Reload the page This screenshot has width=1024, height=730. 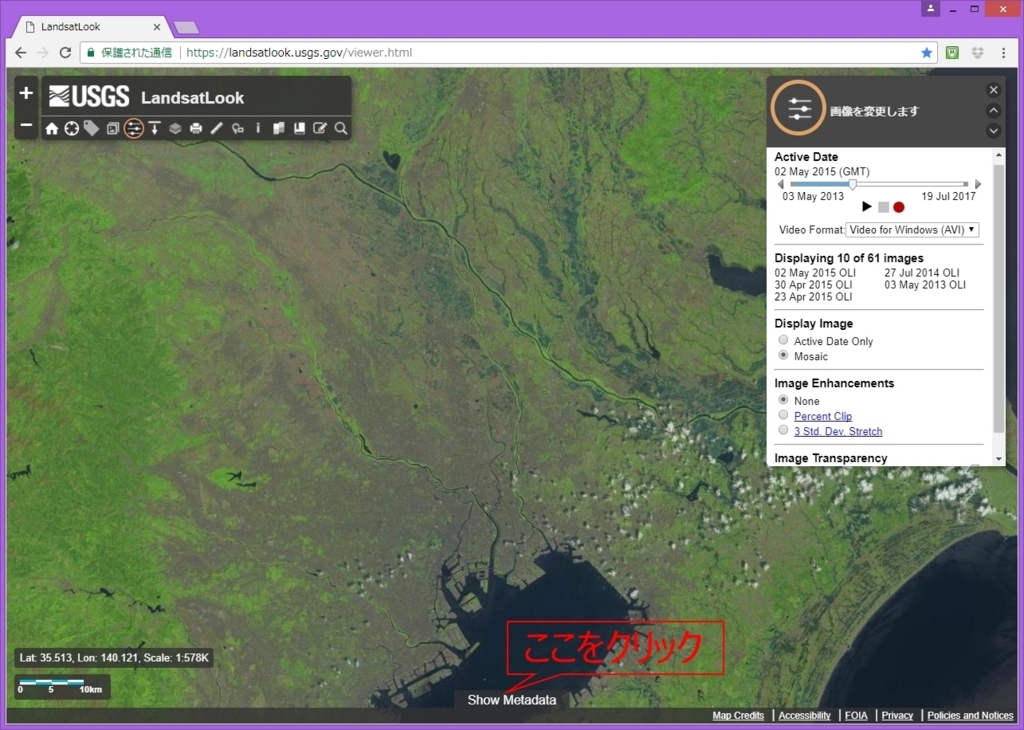[x=65, y=53]
